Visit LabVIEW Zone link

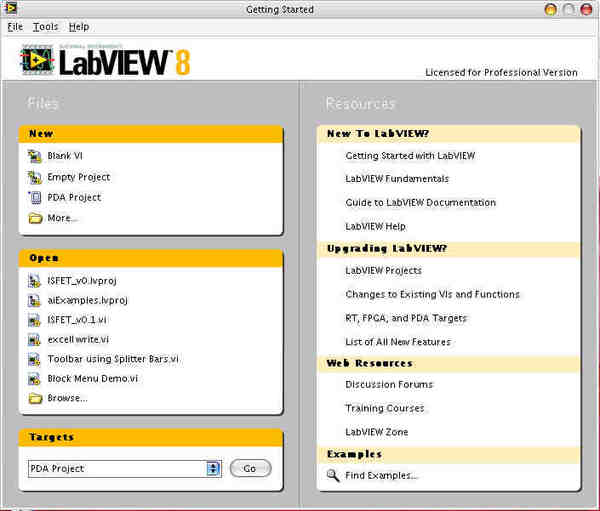pyautogui.click(x=377, y=432)
